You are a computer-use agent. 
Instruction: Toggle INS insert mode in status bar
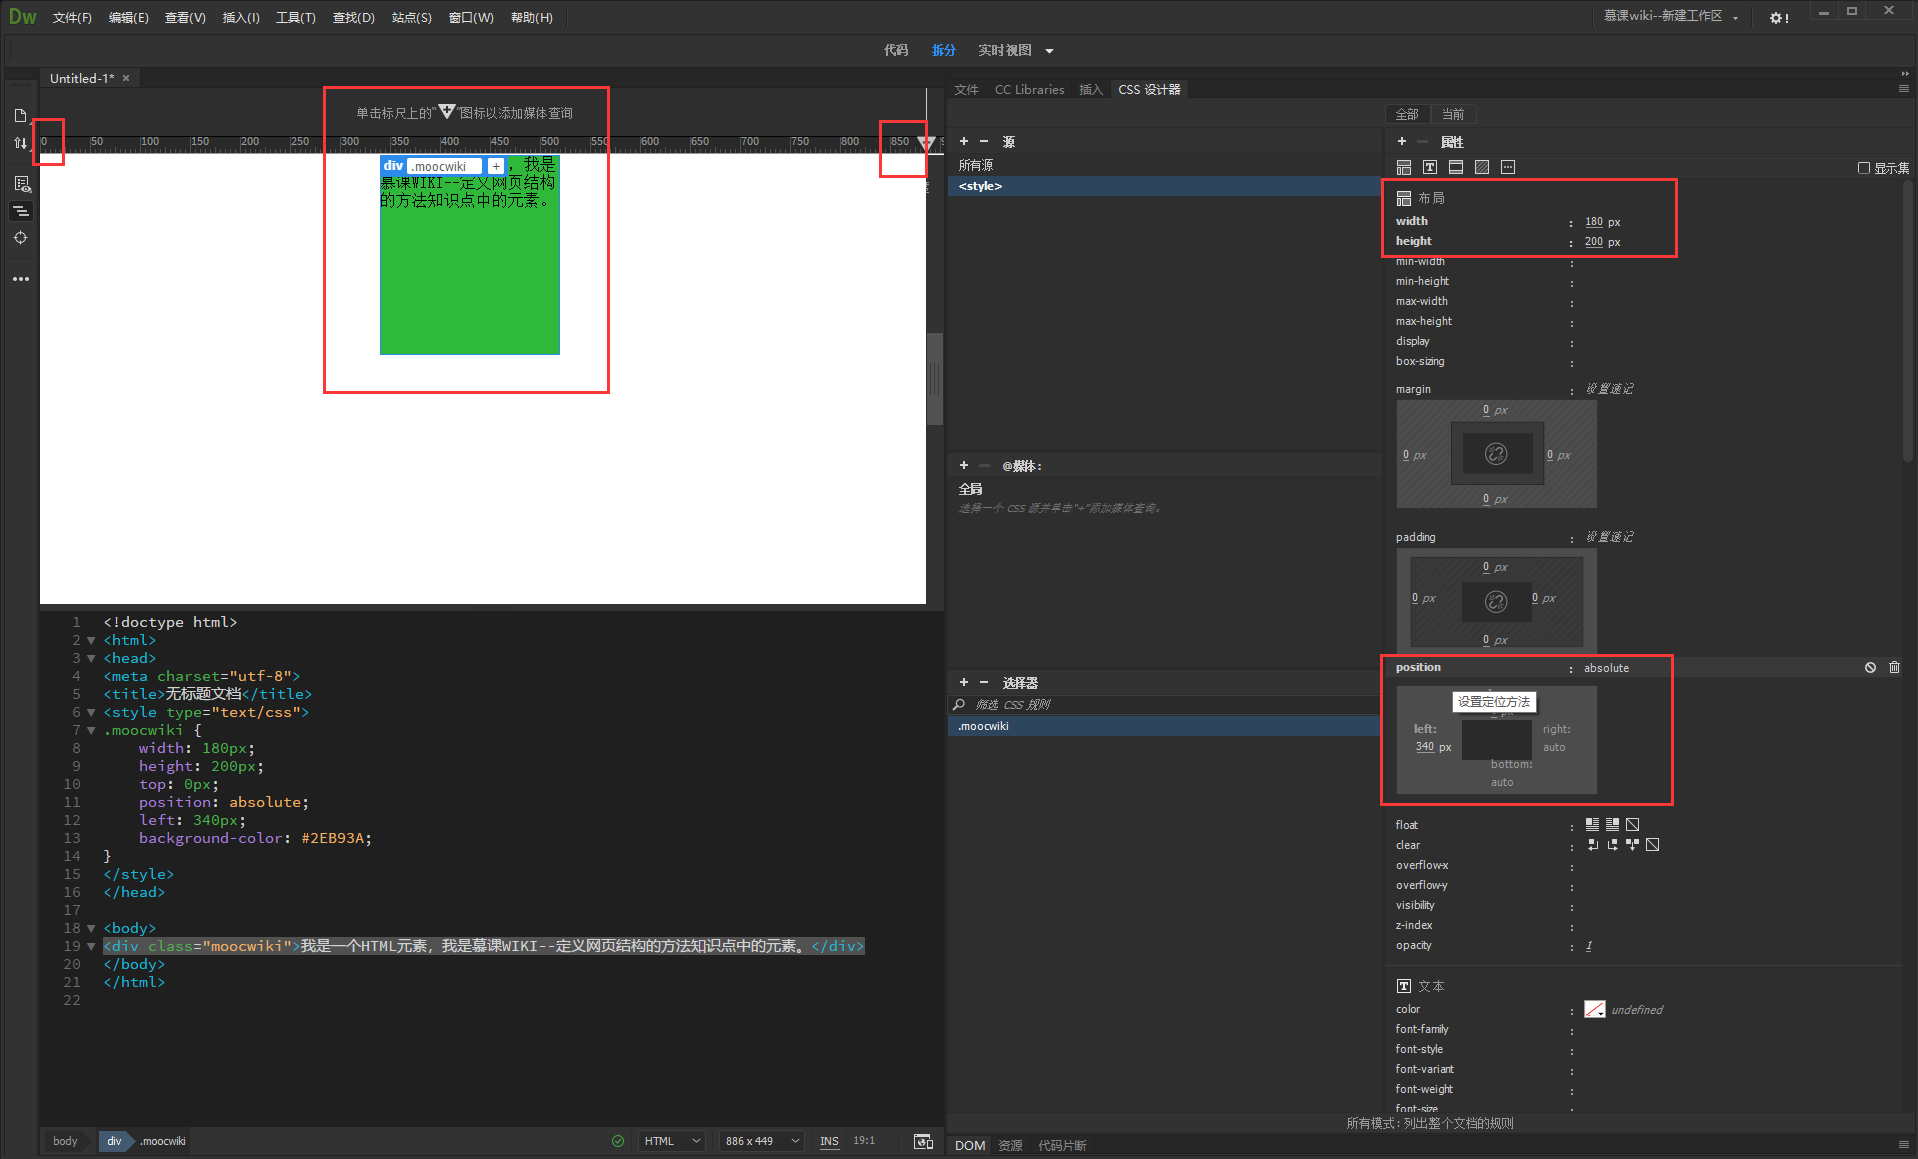click(829, 1141)
